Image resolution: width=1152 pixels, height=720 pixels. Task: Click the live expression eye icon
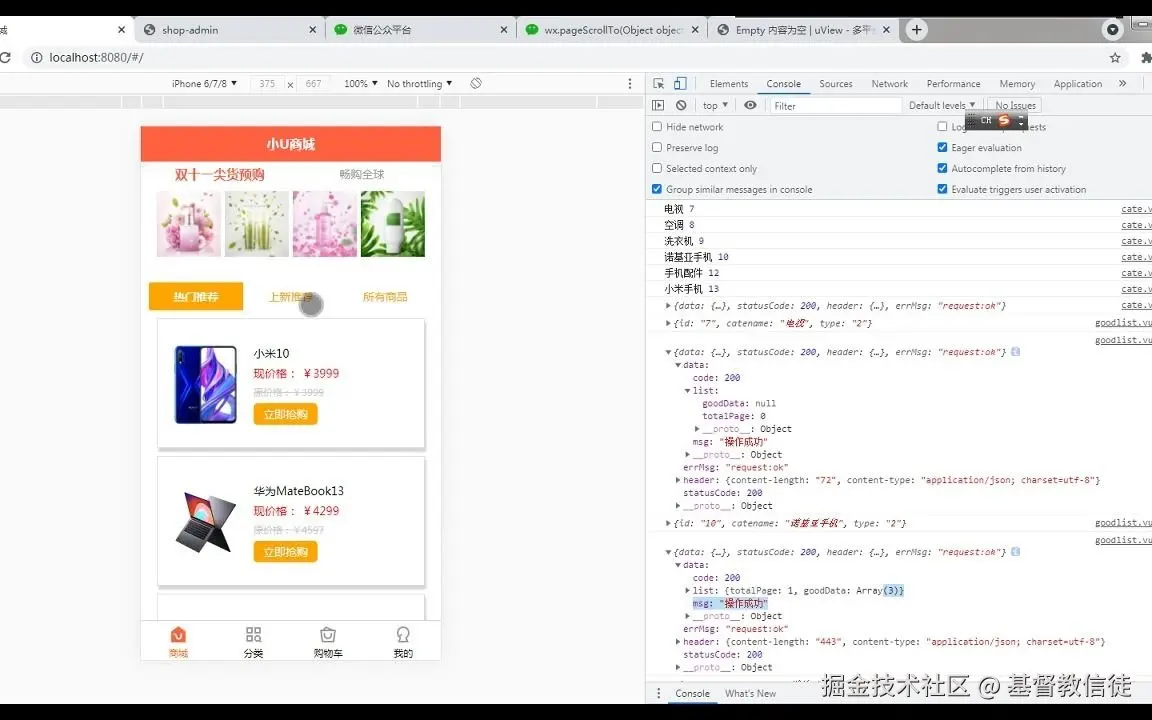(x=750, y=105)
